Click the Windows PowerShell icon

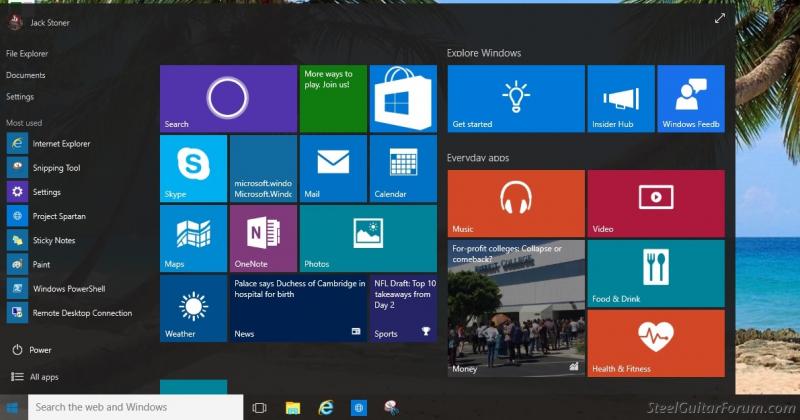click(x=17, y=288)
